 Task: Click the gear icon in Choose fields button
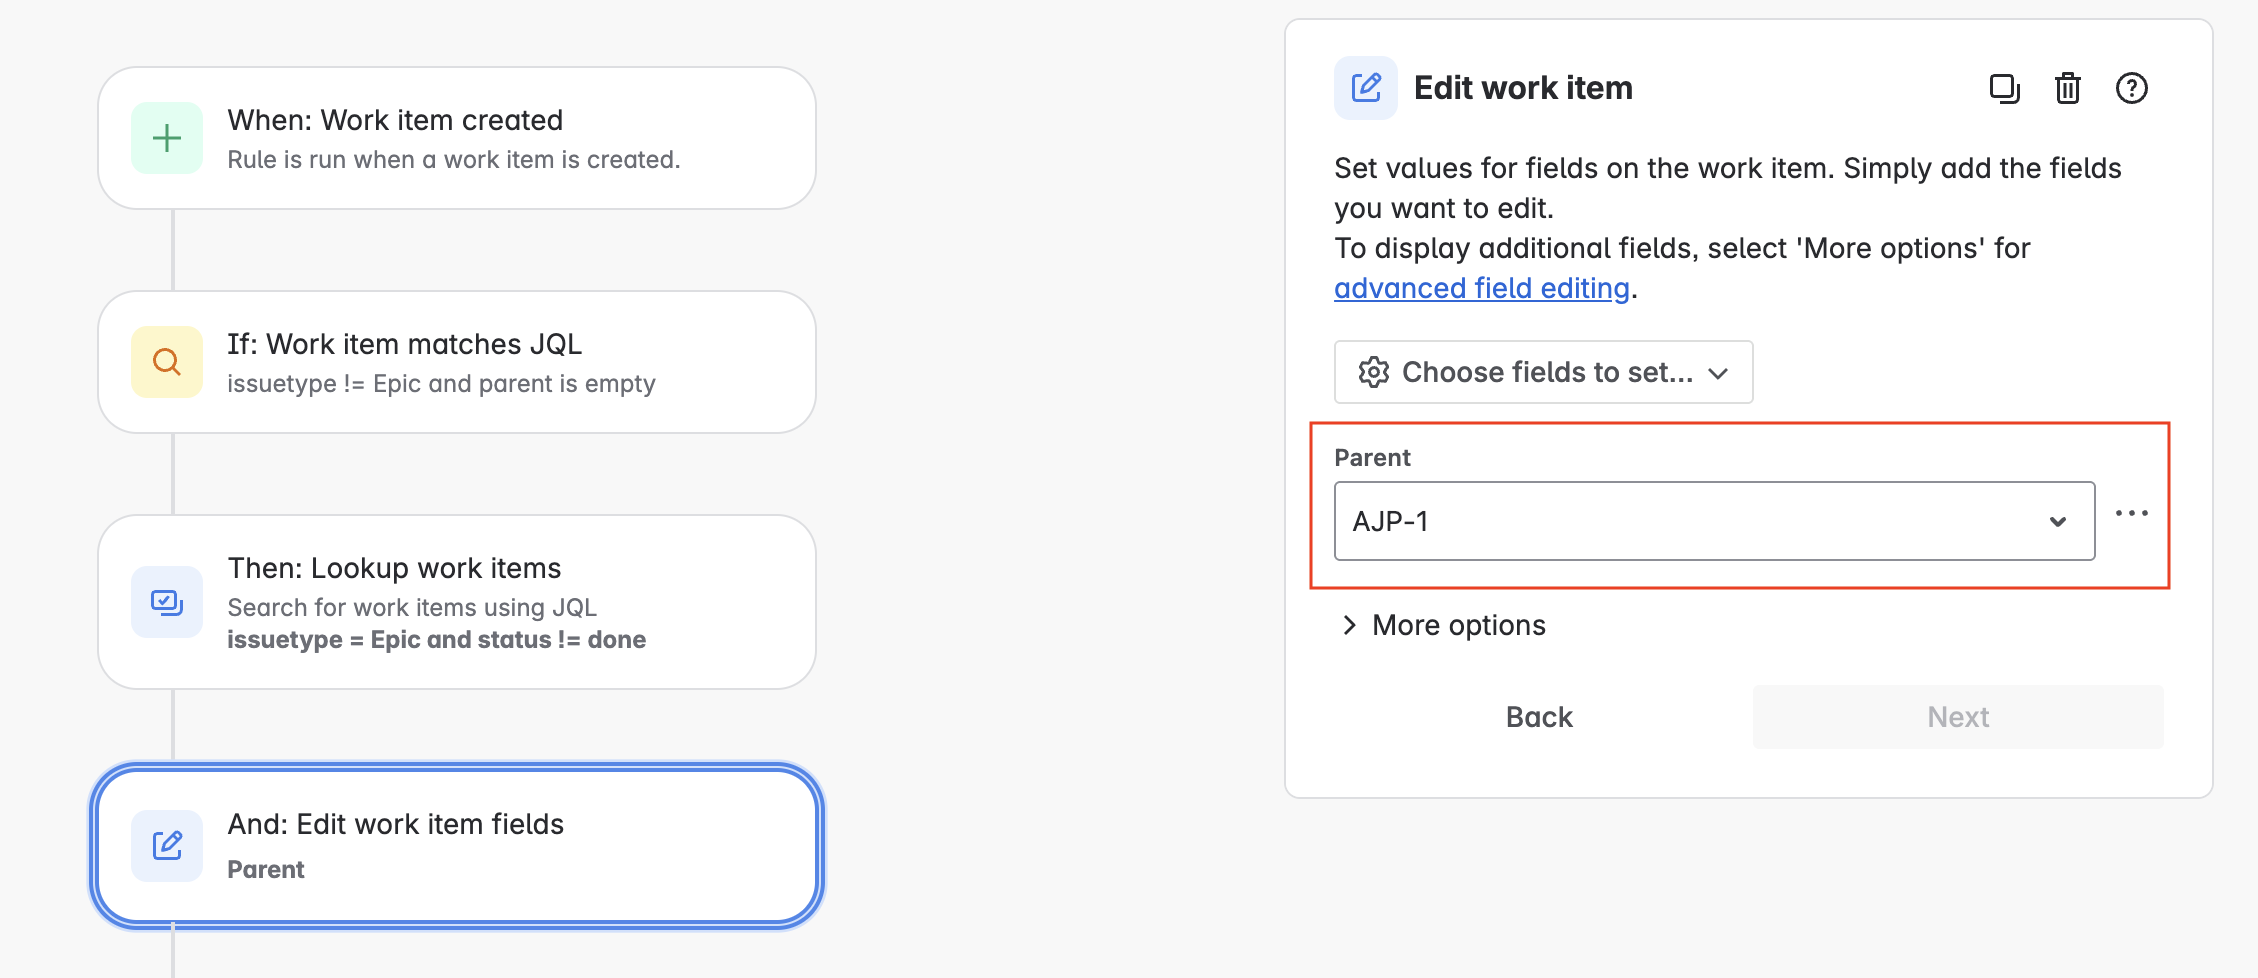click(x=1374, y=372)
